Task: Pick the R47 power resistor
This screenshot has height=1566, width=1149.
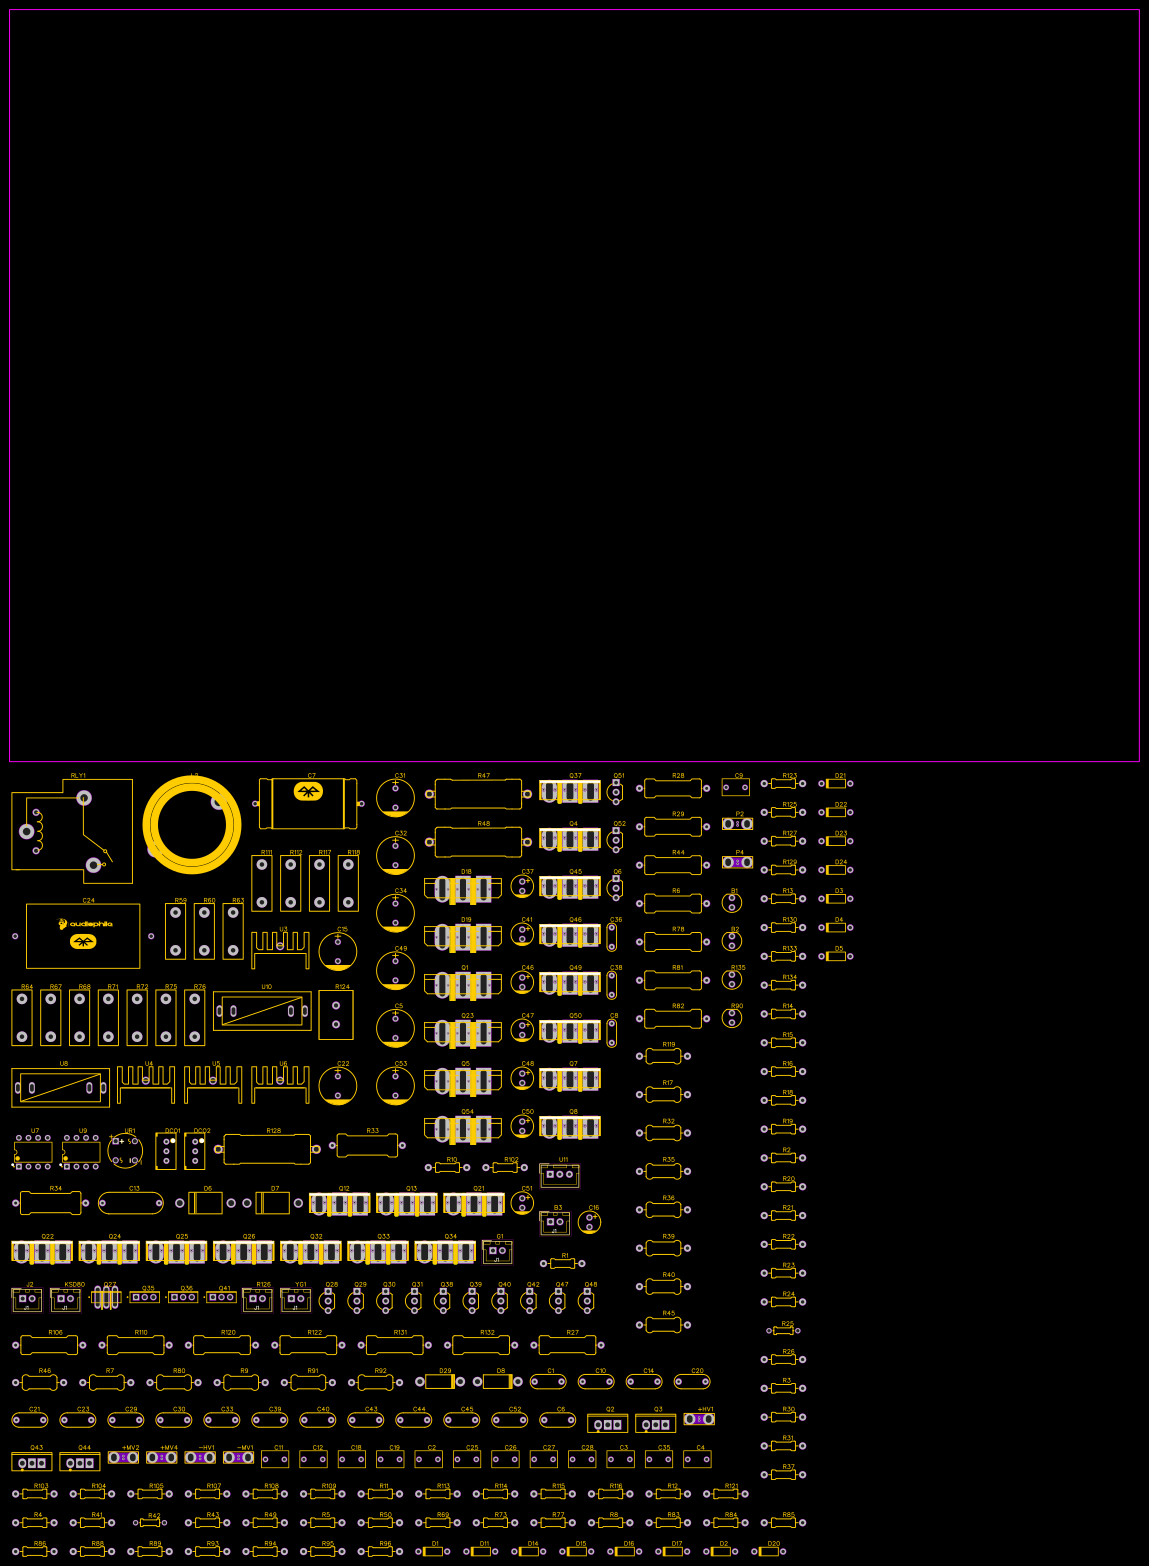Action: pyautogui.click(x=479, y=794)
